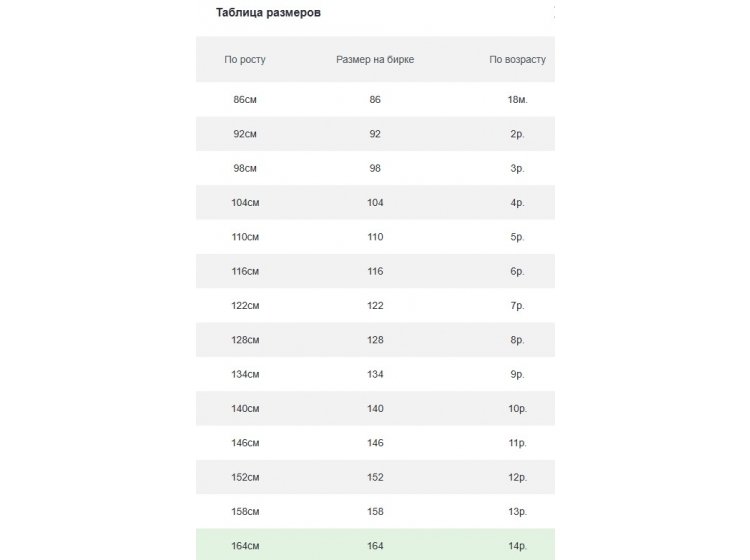Click the 5р. age cell
The height and width of the screenshot is (560, 750).
(517, 237)
